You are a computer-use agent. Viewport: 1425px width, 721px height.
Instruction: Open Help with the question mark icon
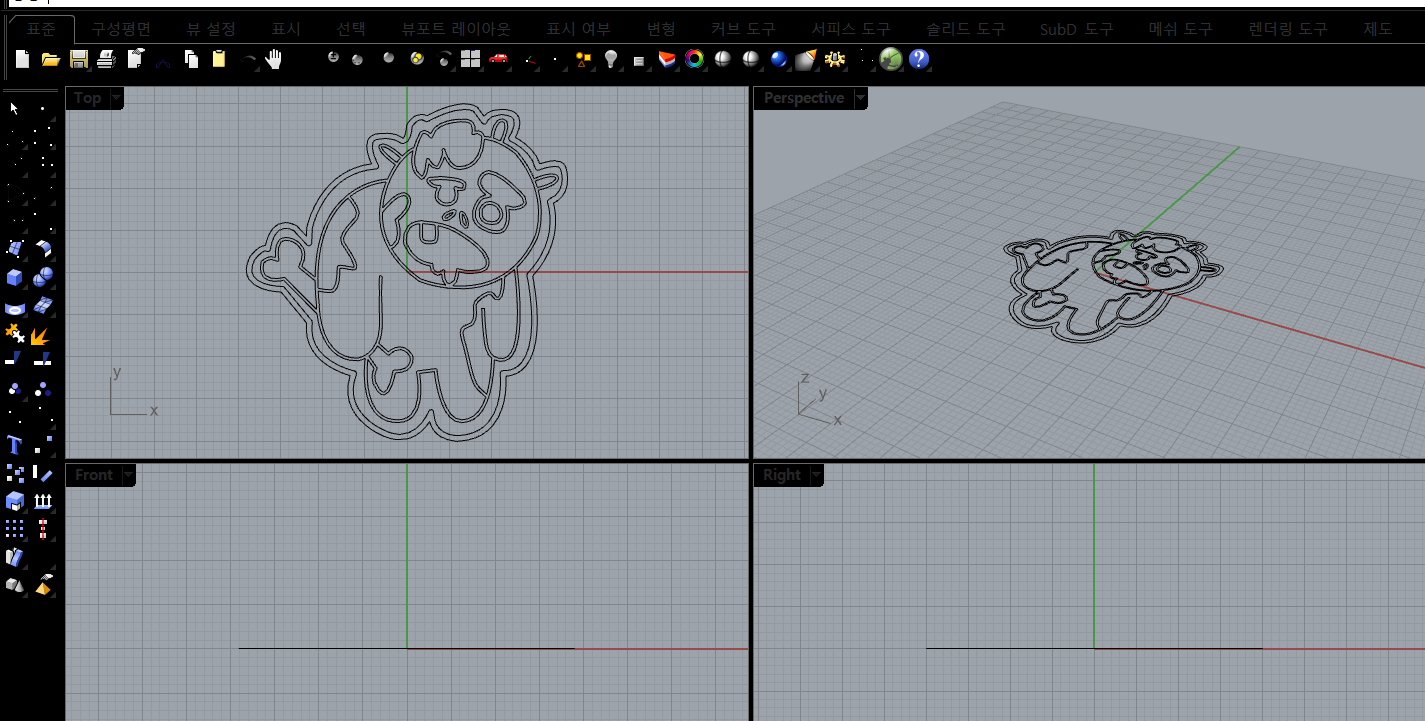click(919, 60)
